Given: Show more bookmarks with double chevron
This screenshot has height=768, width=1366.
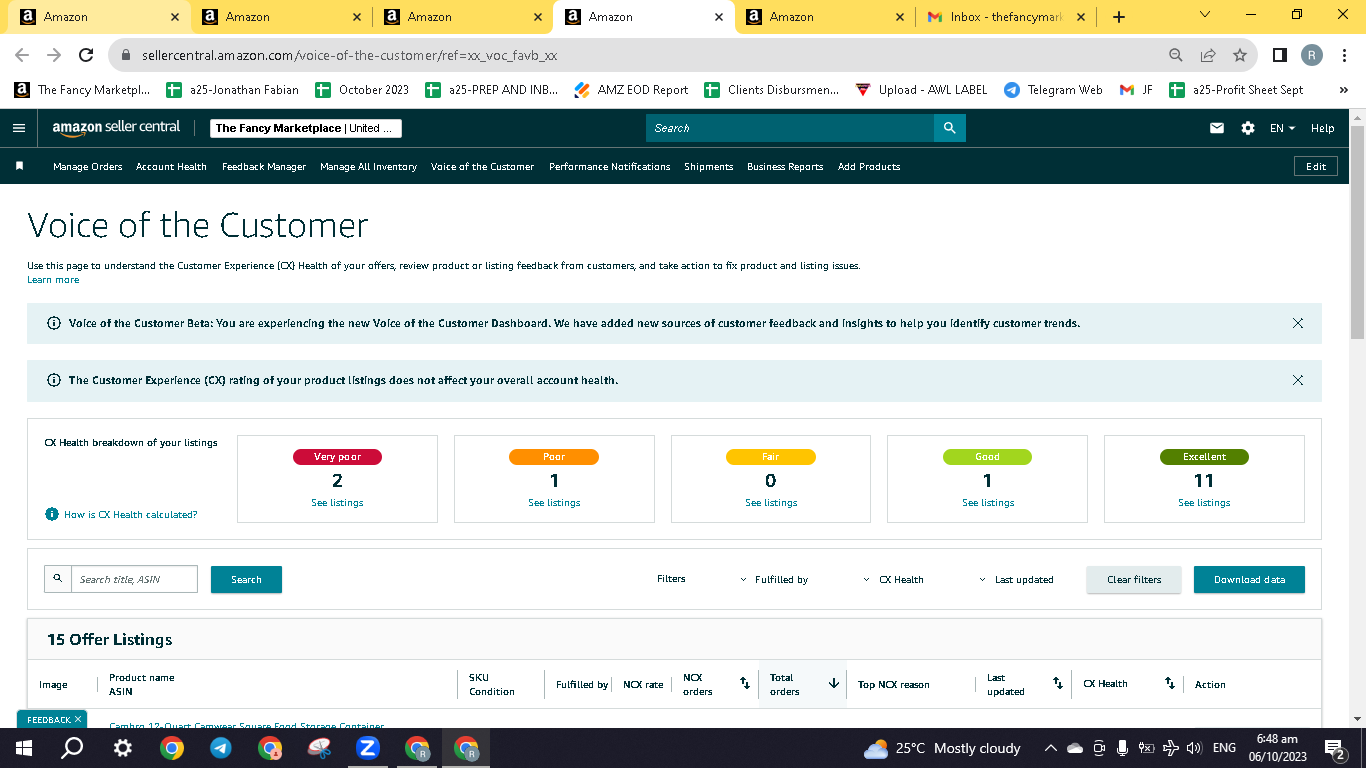Looking at the screenshot, I should coord(1344,90).
